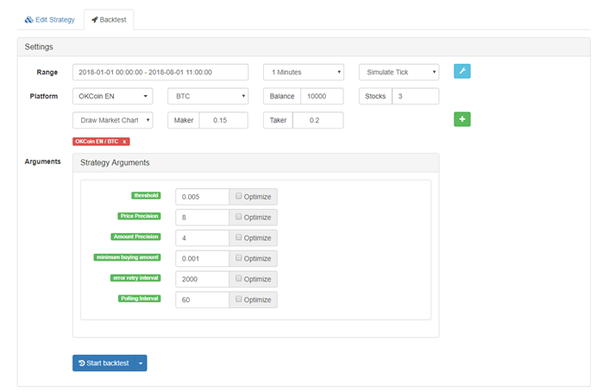Open the BTC currency dropdown
Viewport: 602px width, 392px height.
[x=208, y=96]
